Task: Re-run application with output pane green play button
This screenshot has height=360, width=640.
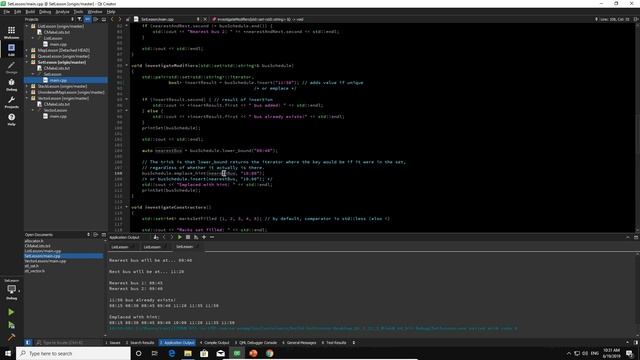Action: pos(180,237)
